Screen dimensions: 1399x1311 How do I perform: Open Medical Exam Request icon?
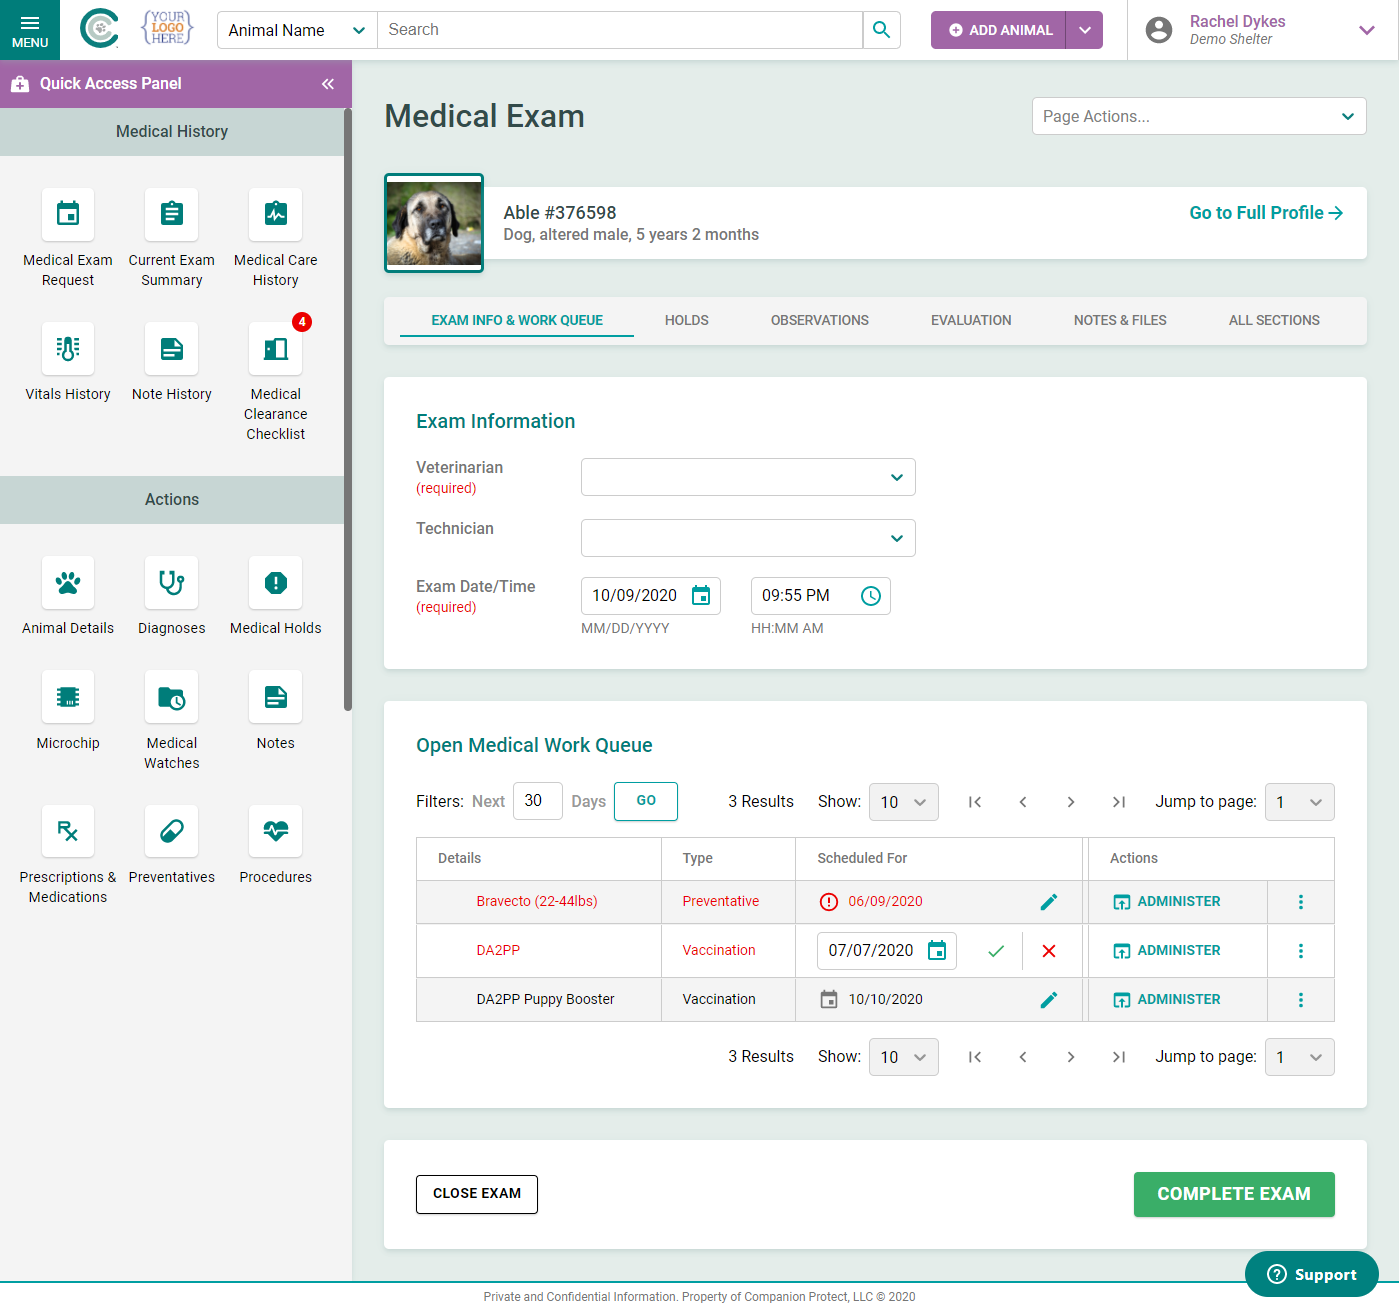(68, 214)
